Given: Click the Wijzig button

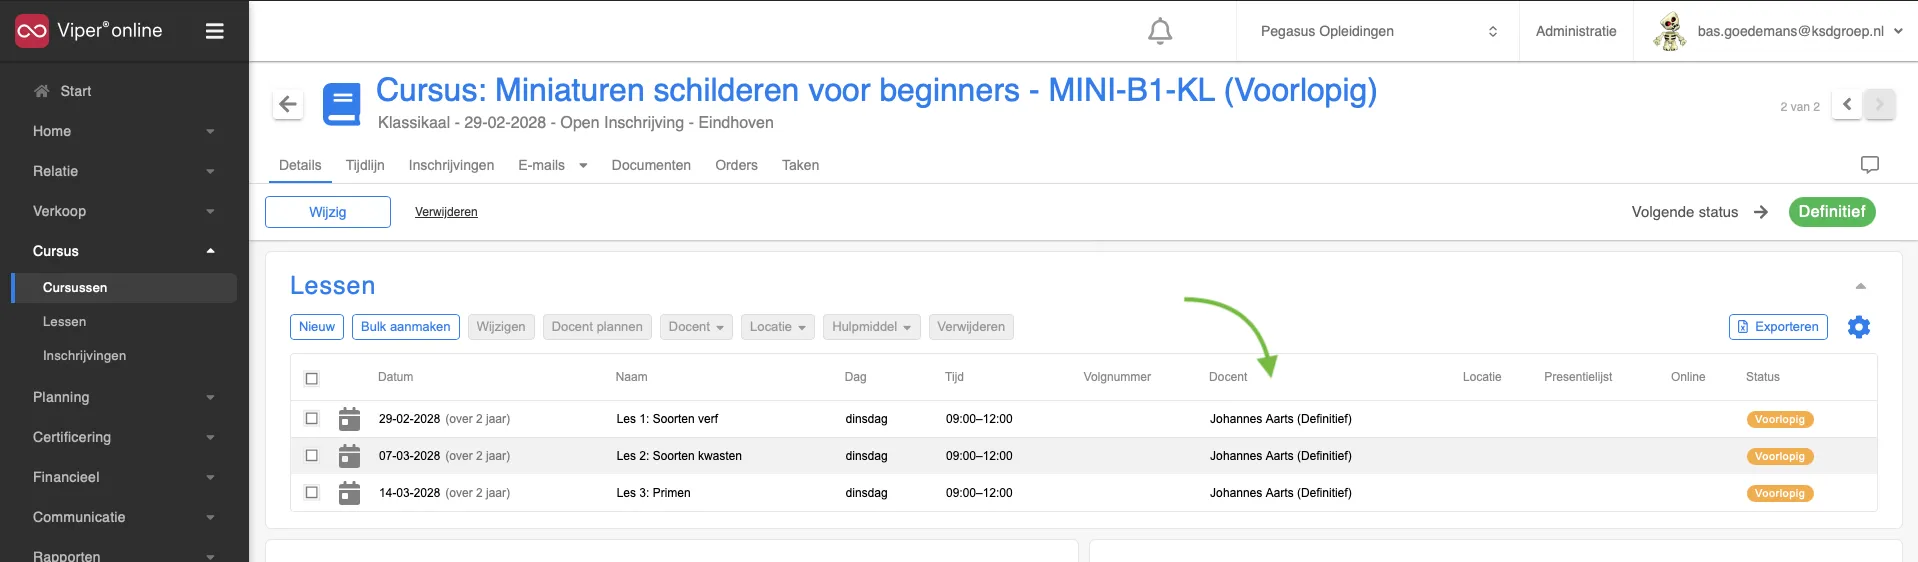Looking at the screenshot, I should pos(328,212).
